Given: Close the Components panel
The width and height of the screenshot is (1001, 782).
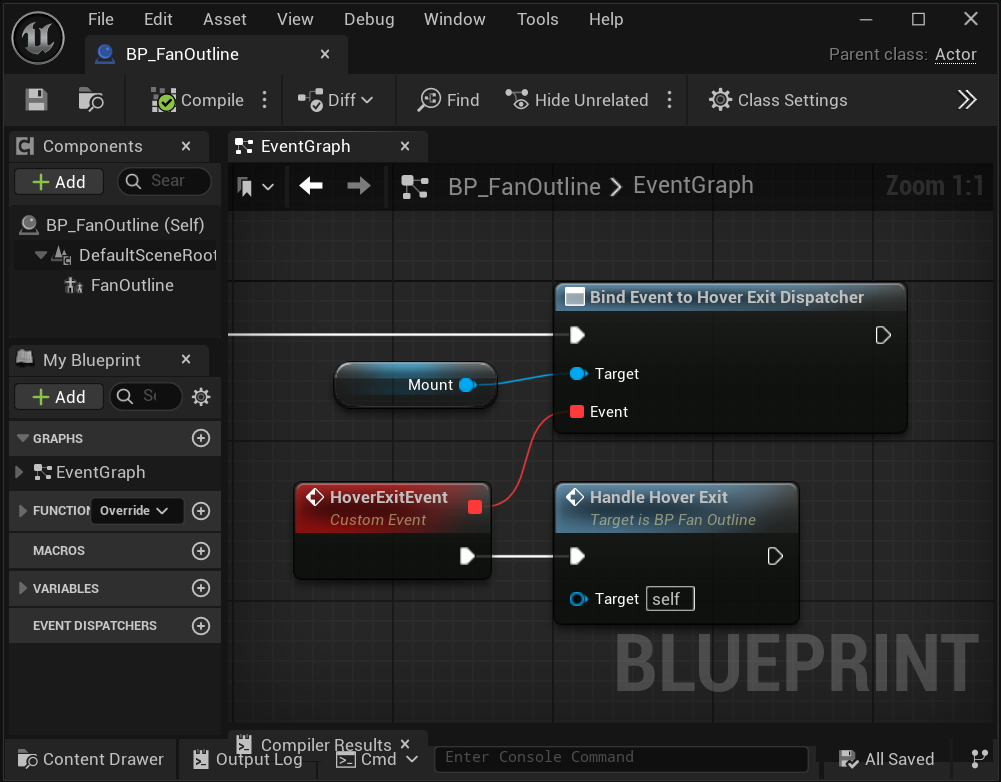Looking at the screenshot, I should pos(186,146).
